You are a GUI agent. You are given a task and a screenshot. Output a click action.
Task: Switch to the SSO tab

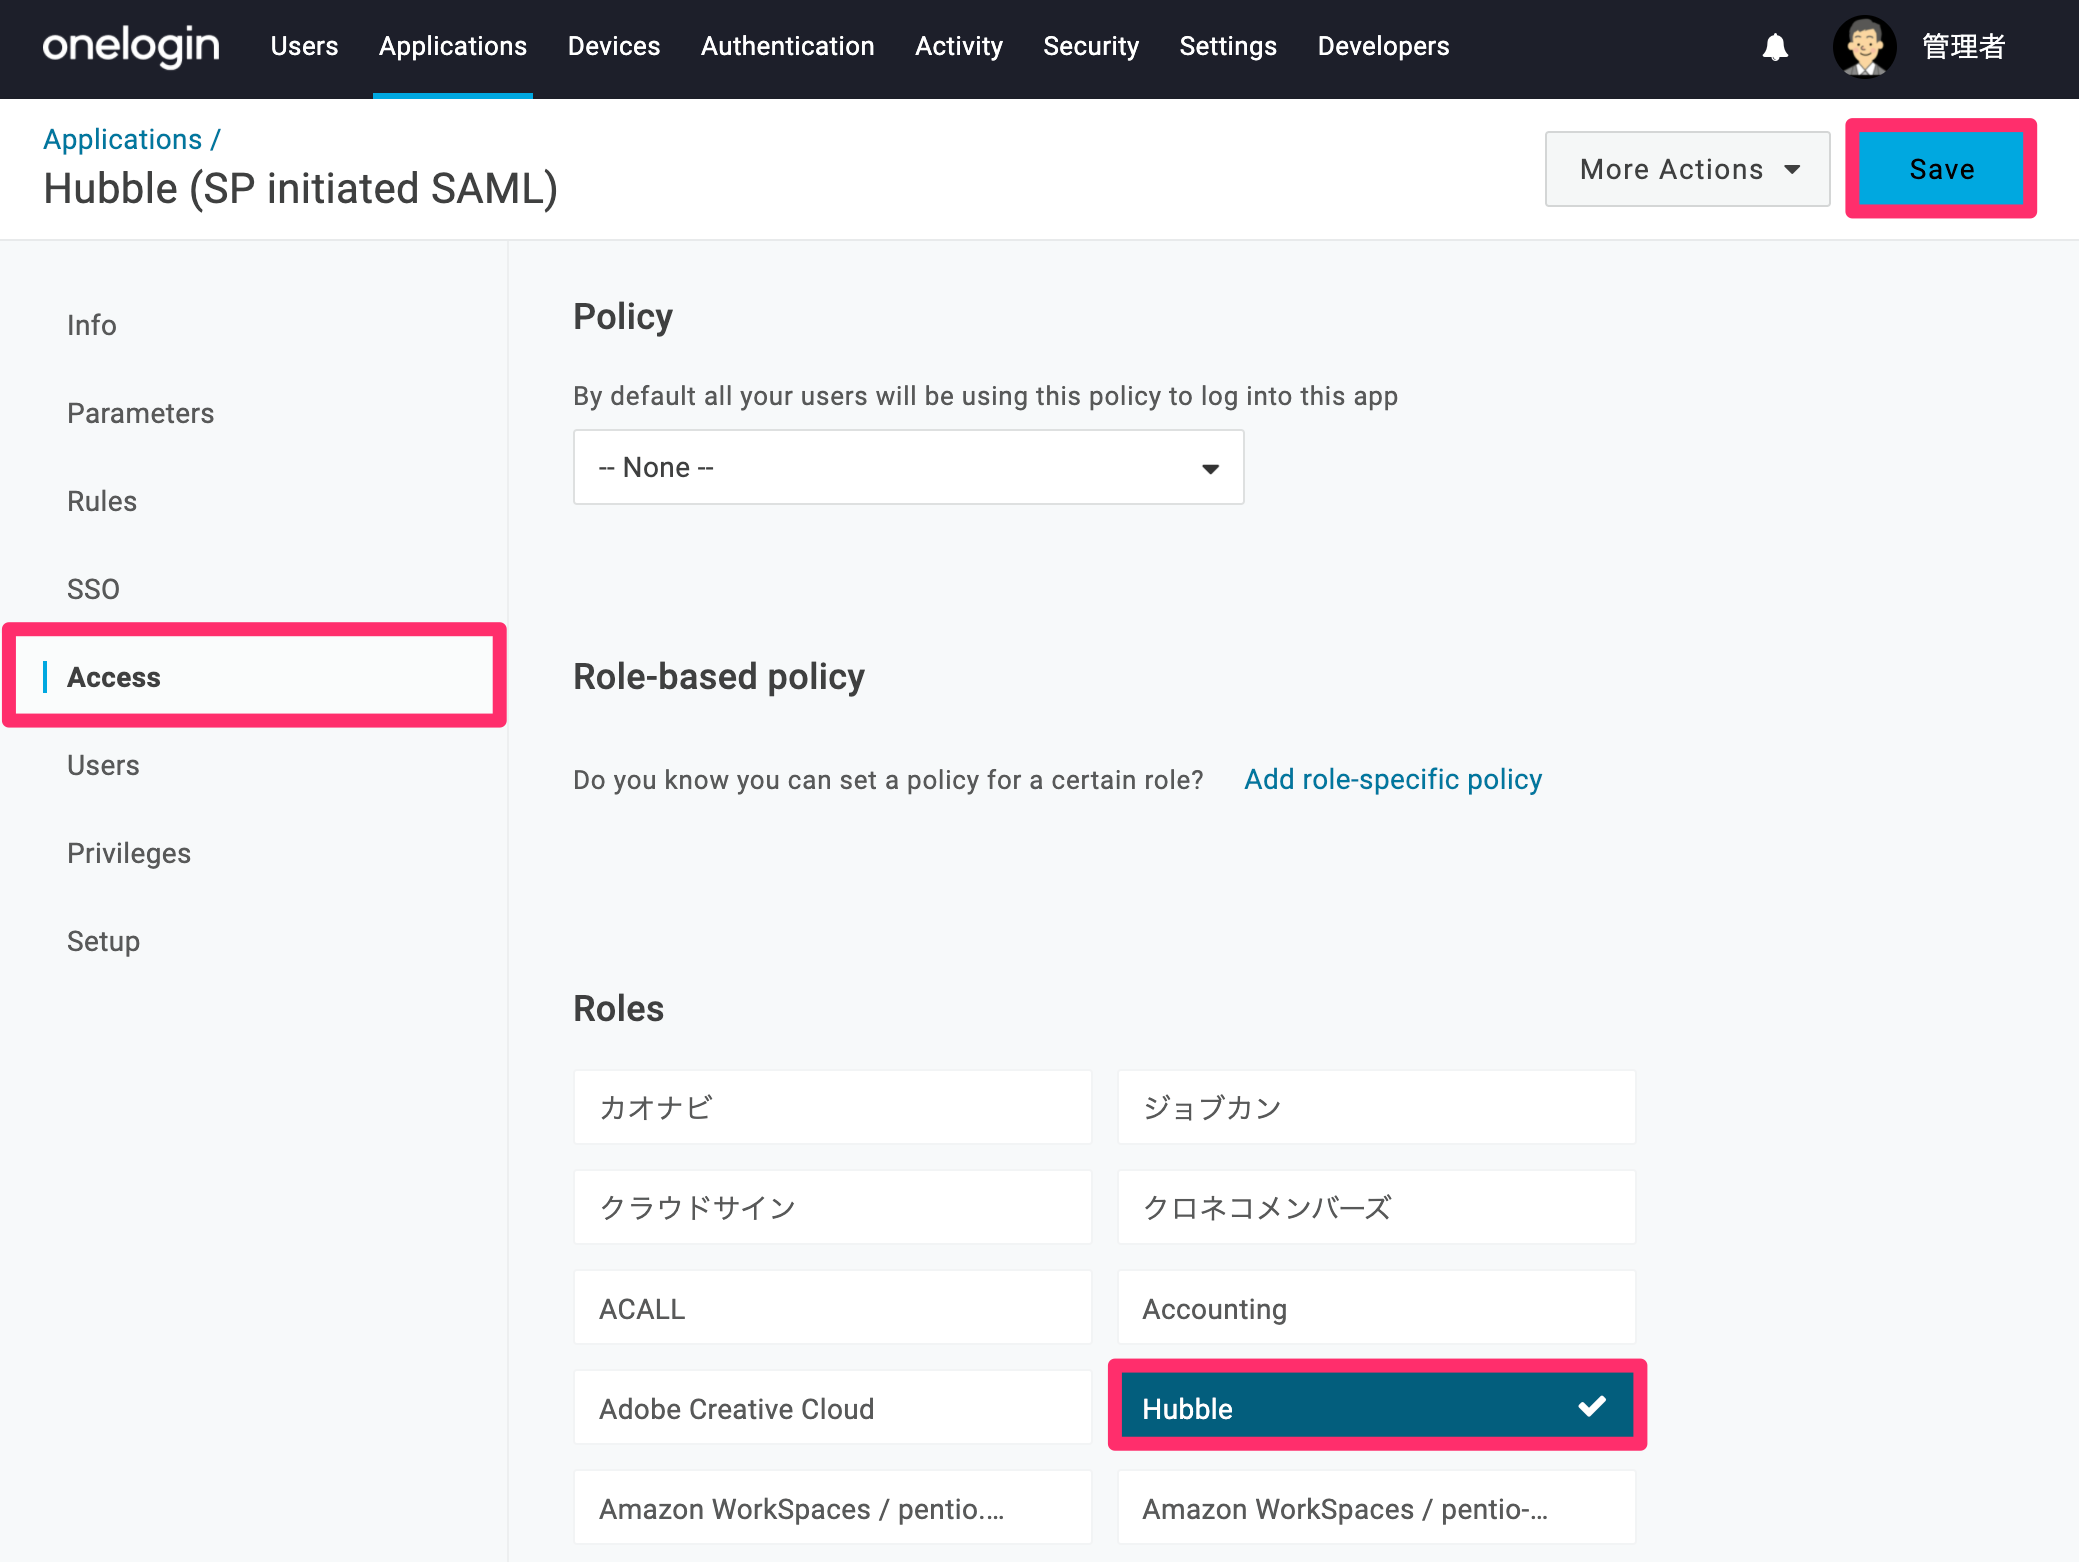tap(93, 589)
